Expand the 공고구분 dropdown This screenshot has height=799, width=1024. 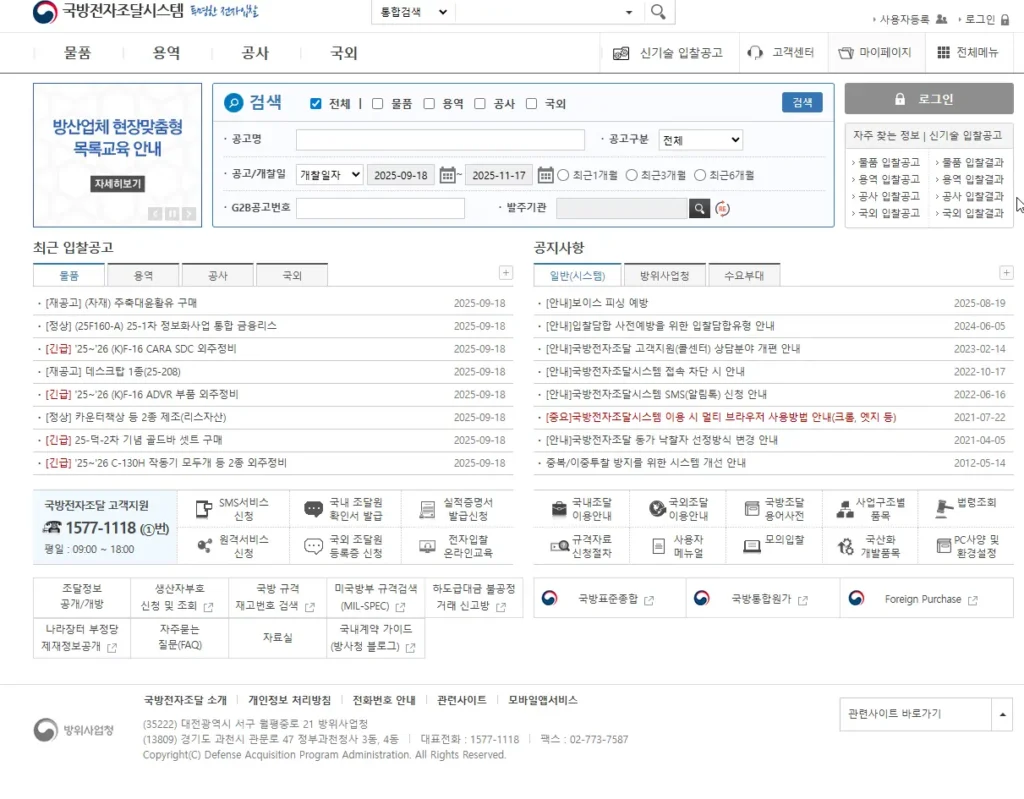coord(700,139)
